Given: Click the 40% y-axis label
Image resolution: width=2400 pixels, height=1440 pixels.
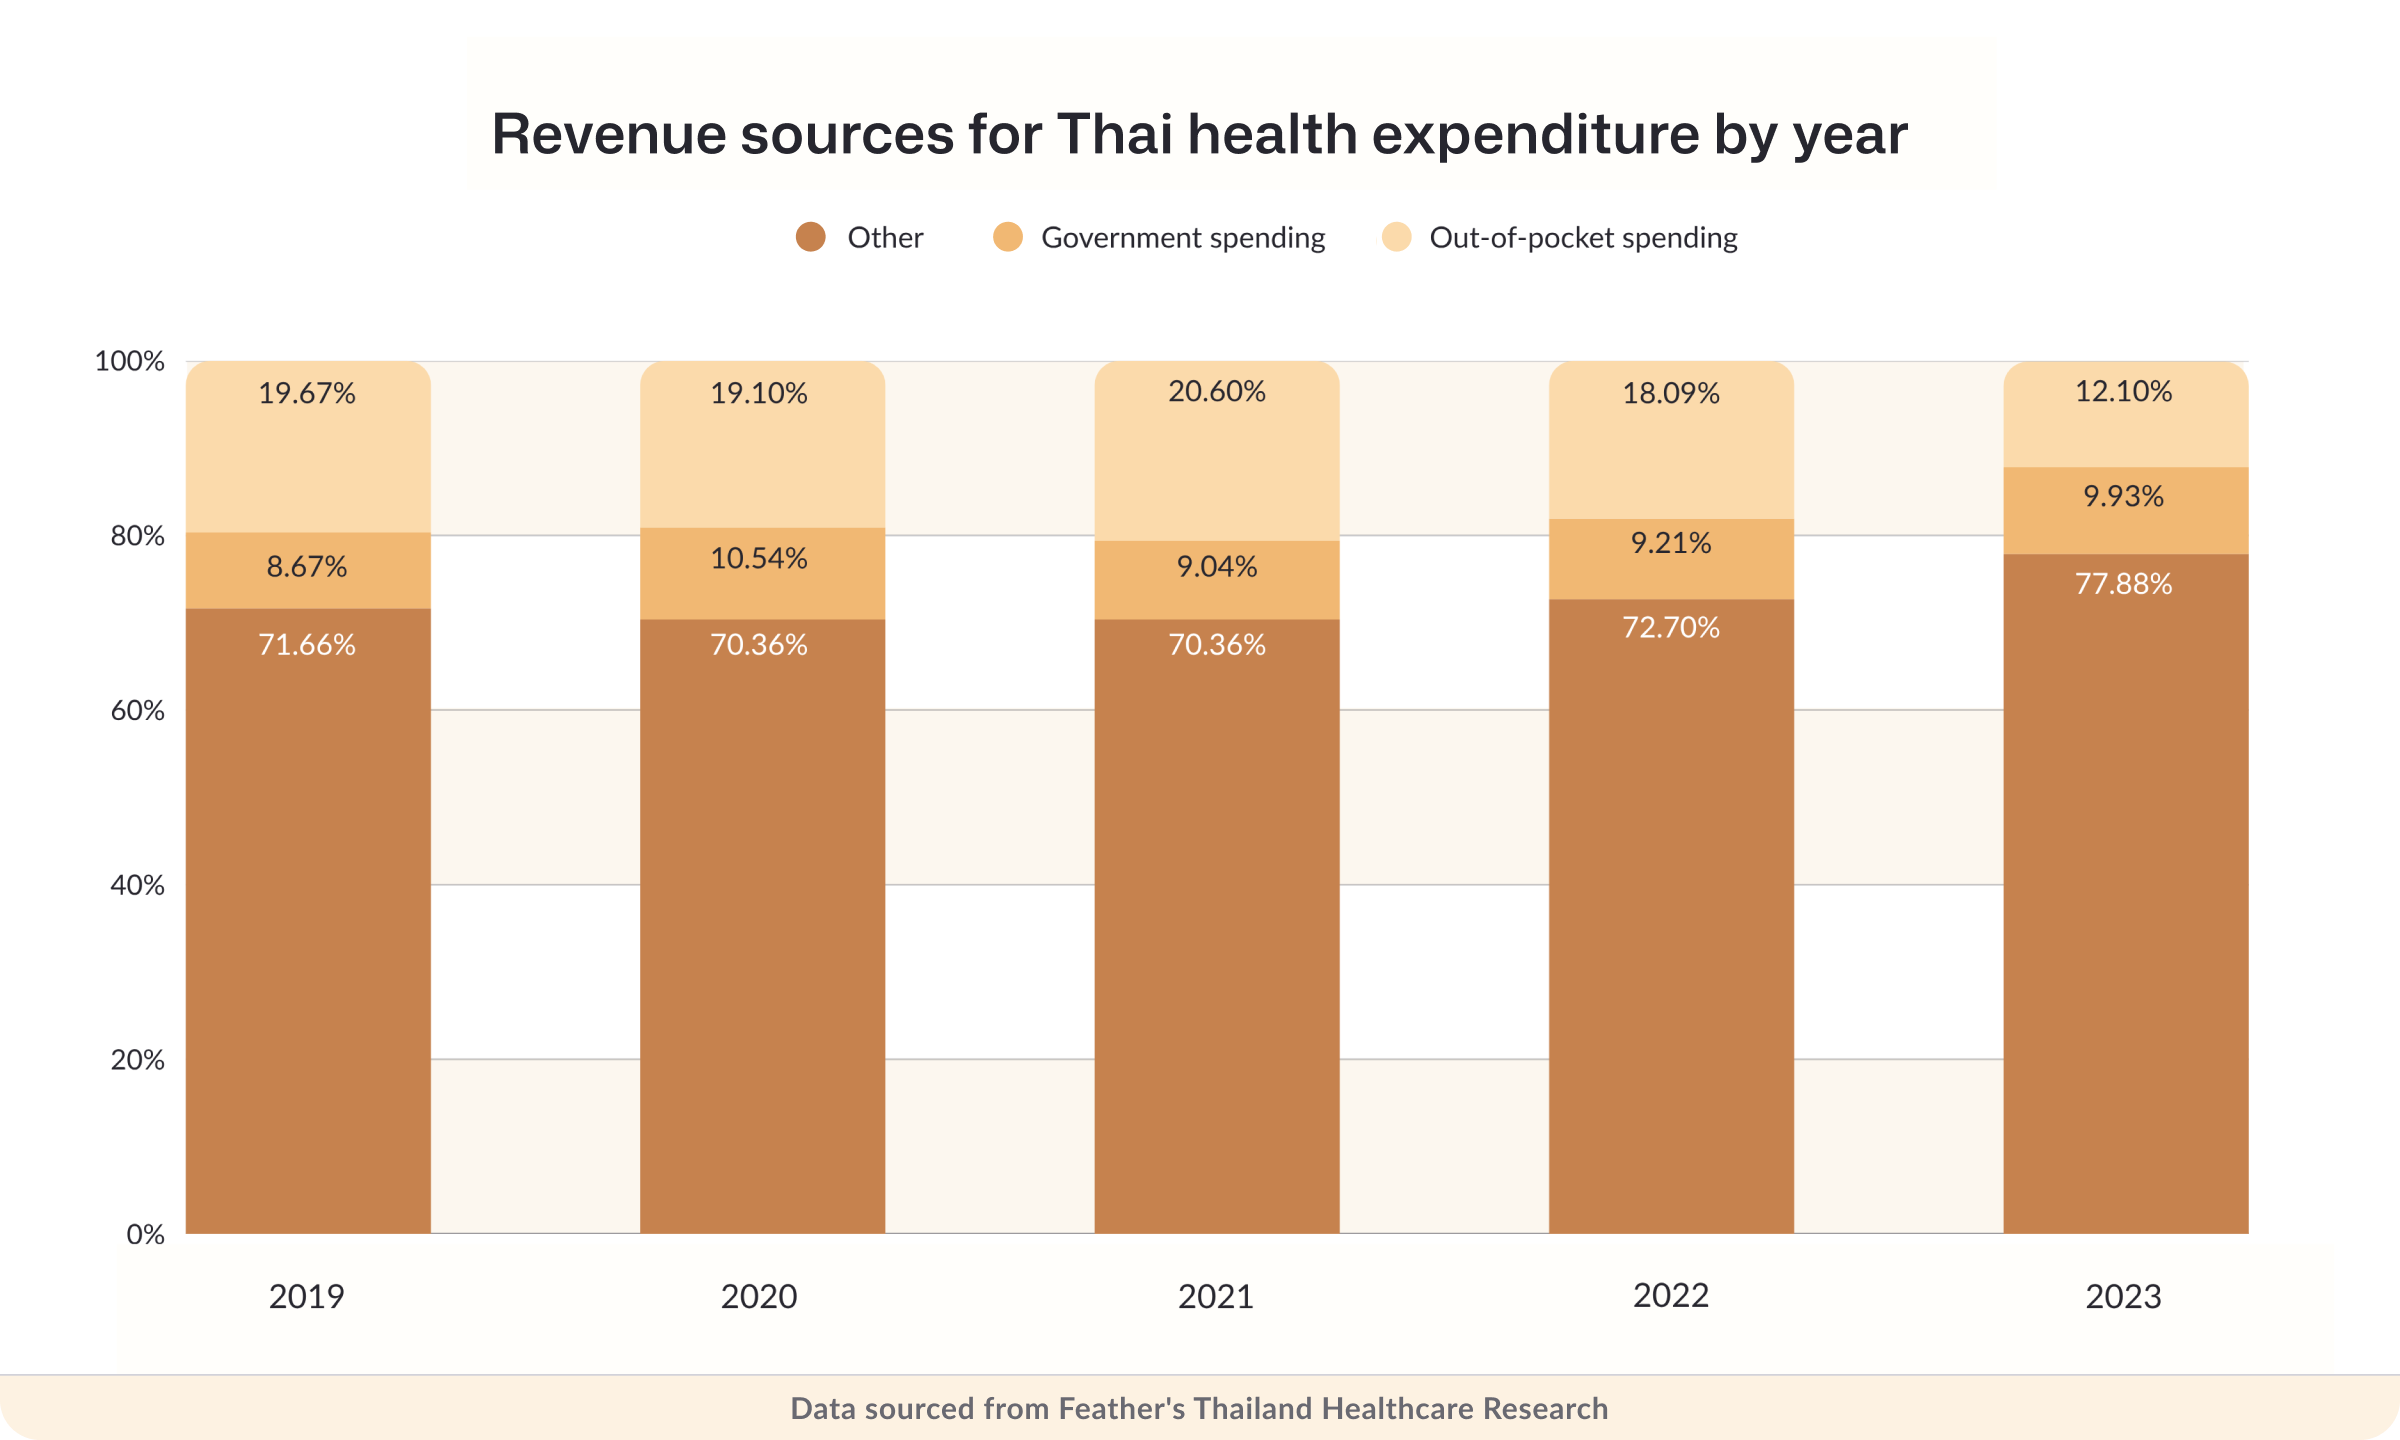Looking at the screenshot, I should [x=138, y=885].
